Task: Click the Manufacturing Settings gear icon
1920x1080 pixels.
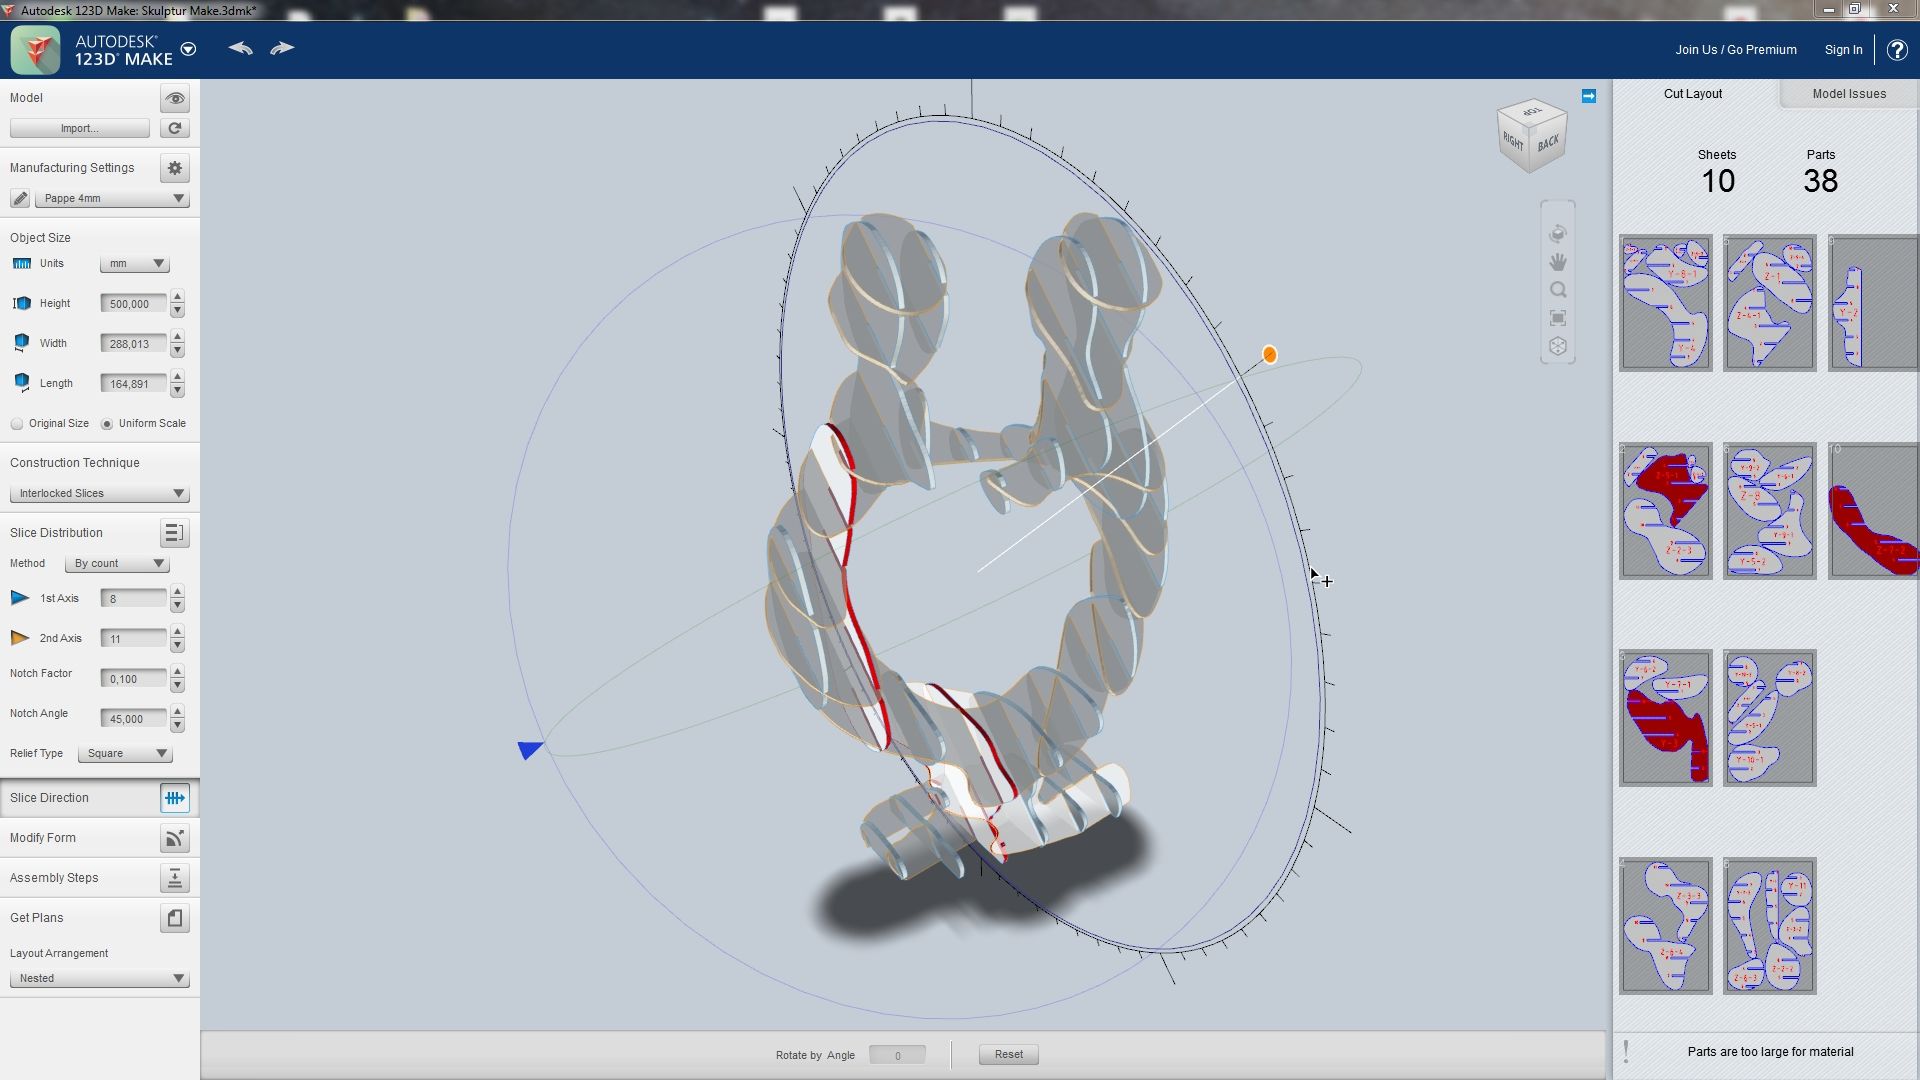Action: pos(174,167)
